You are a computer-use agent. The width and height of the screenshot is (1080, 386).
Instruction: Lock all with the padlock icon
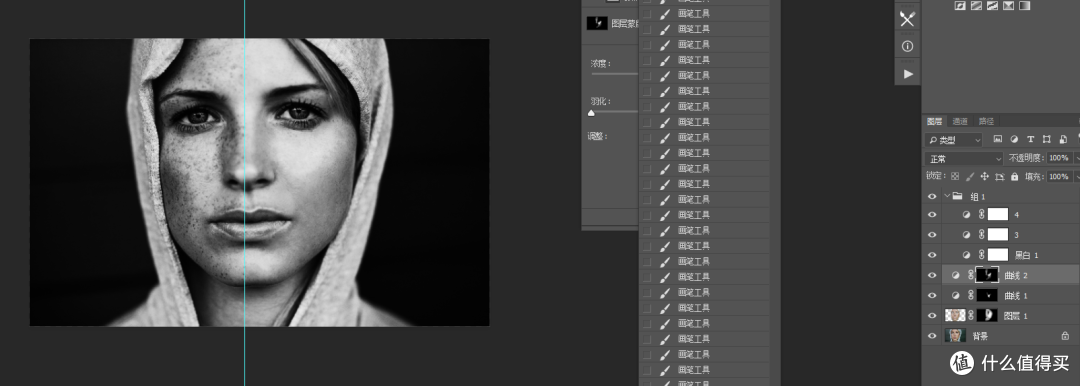[1014, 176]
